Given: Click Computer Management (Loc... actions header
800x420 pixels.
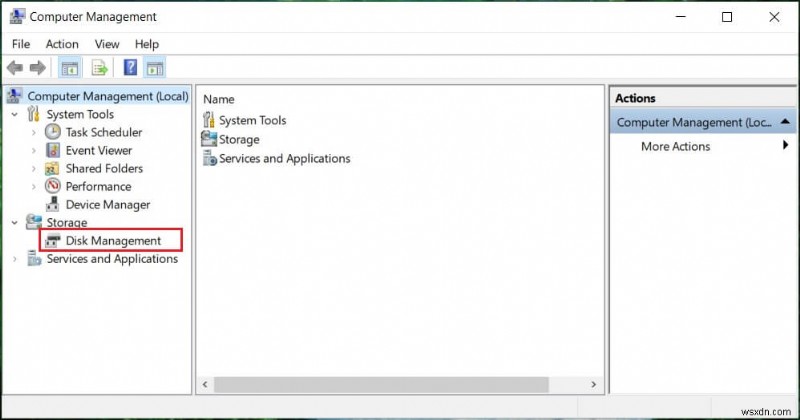Looking at the screenshot, I should (x=703, y=122).
